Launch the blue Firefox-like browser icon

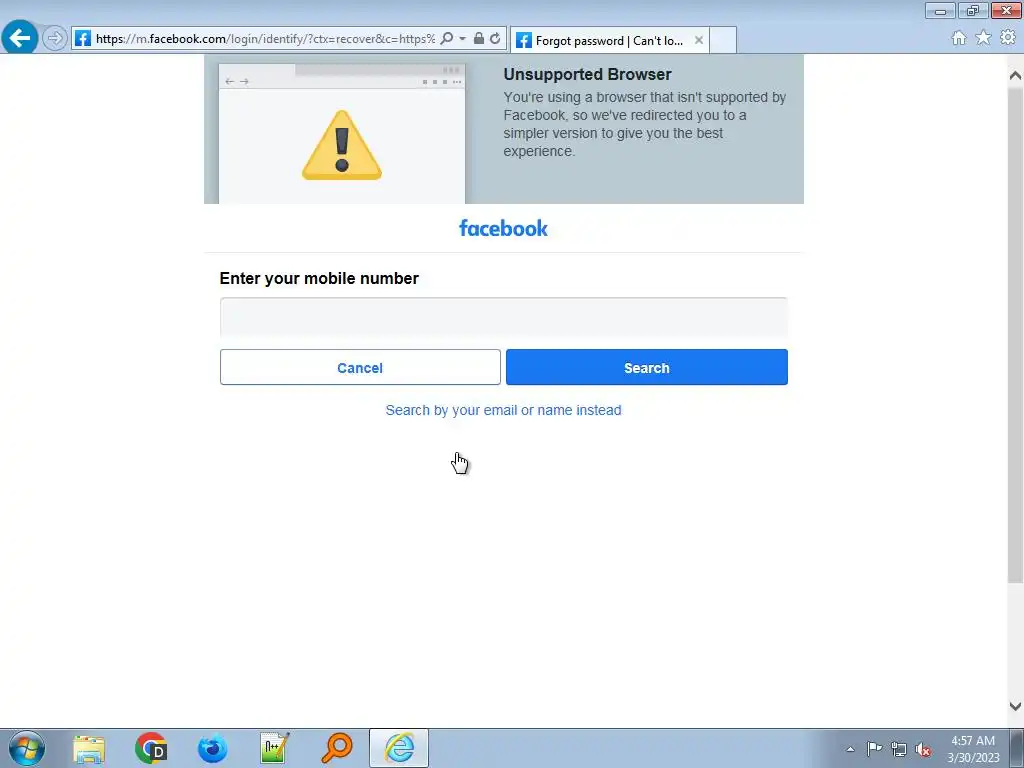click(213, 748)
